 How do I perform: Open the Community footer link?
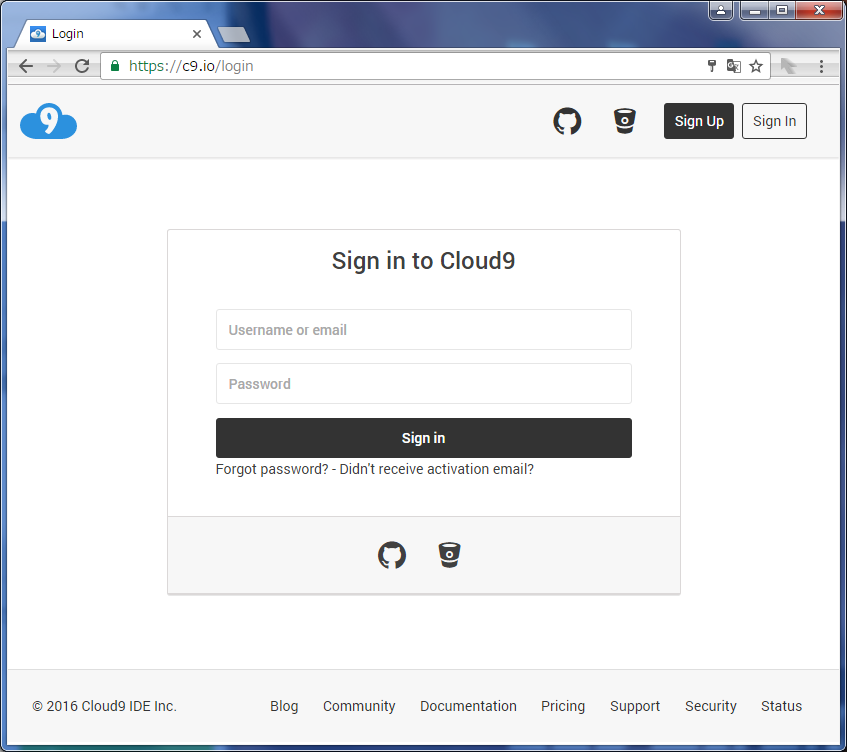click(x=359, y=706)
